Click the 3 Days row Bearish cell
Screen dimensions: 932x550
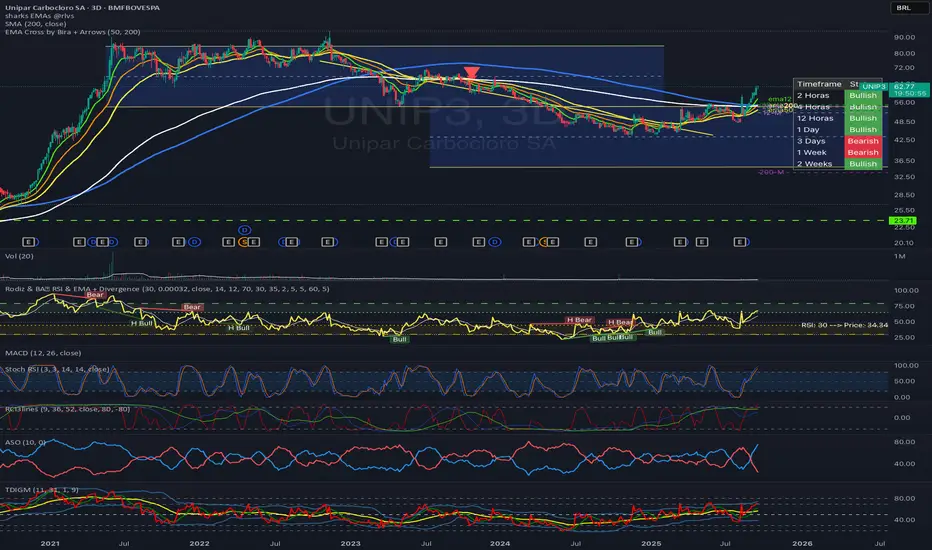862,141
